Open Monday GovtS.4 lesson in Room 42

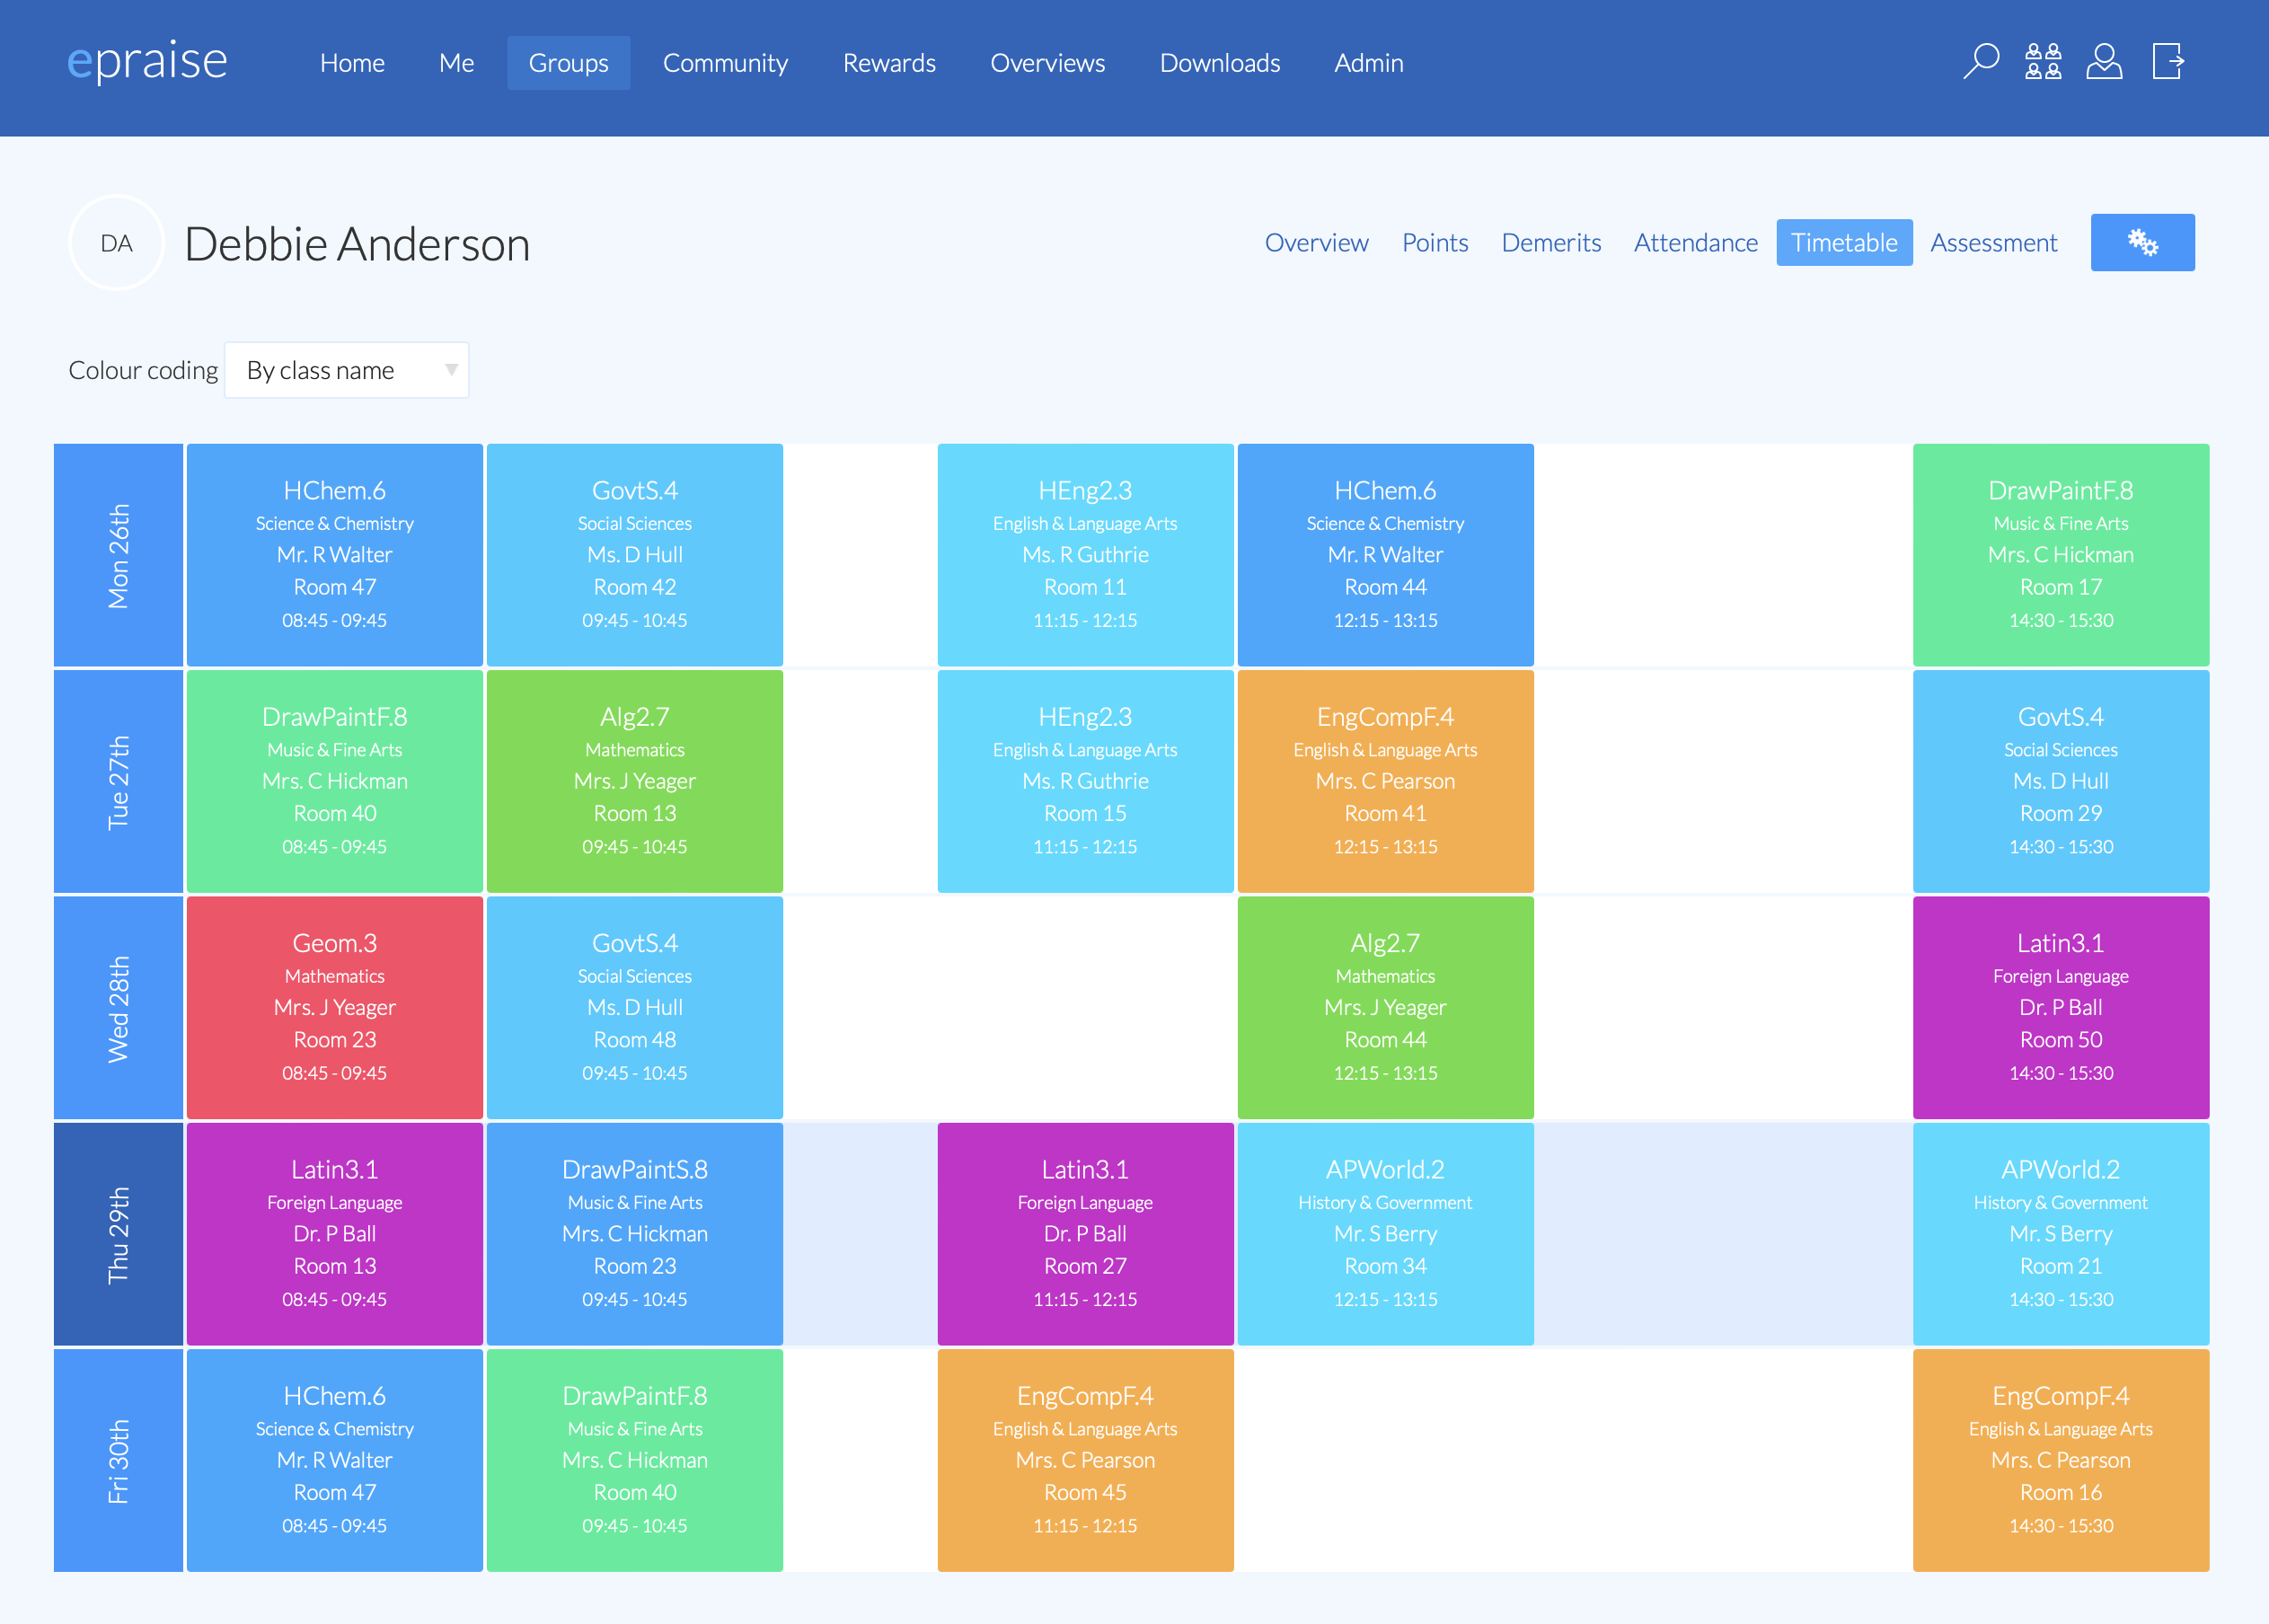tap(635, 555)
